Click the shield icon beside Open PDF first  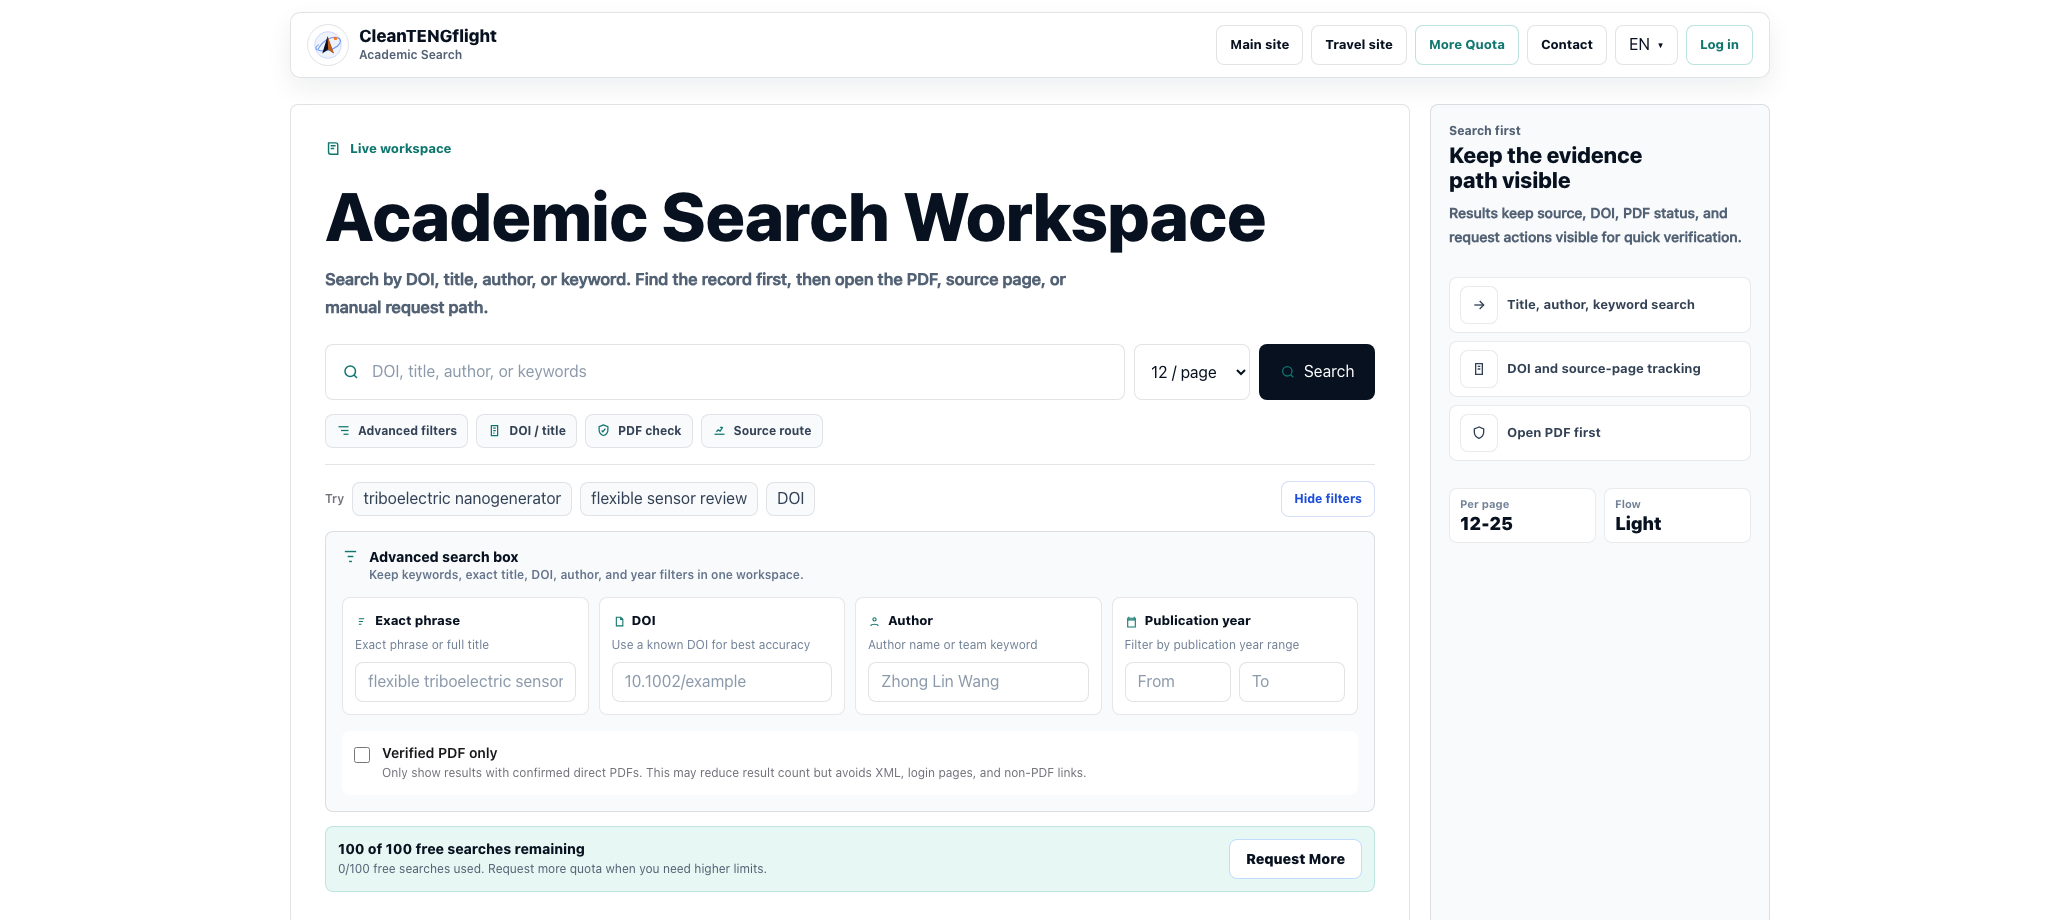click(1479, 433)
